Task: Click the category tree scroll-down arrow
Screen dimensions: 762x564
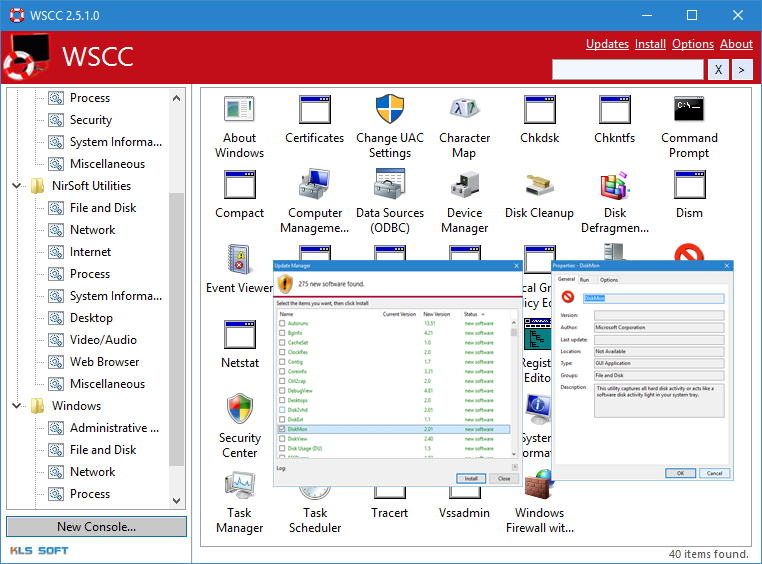Action: point(176,500)
